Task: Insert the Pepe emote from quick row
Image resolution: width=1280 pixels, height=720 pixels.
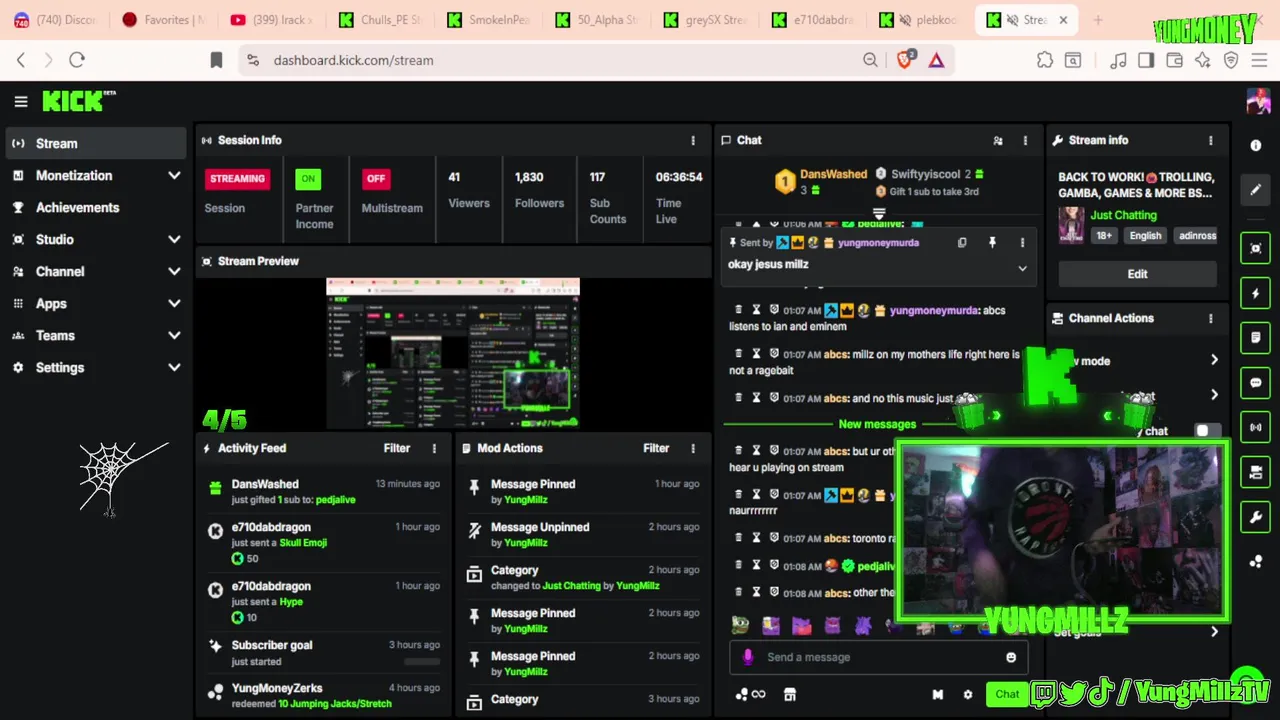Action: (740, 626)
